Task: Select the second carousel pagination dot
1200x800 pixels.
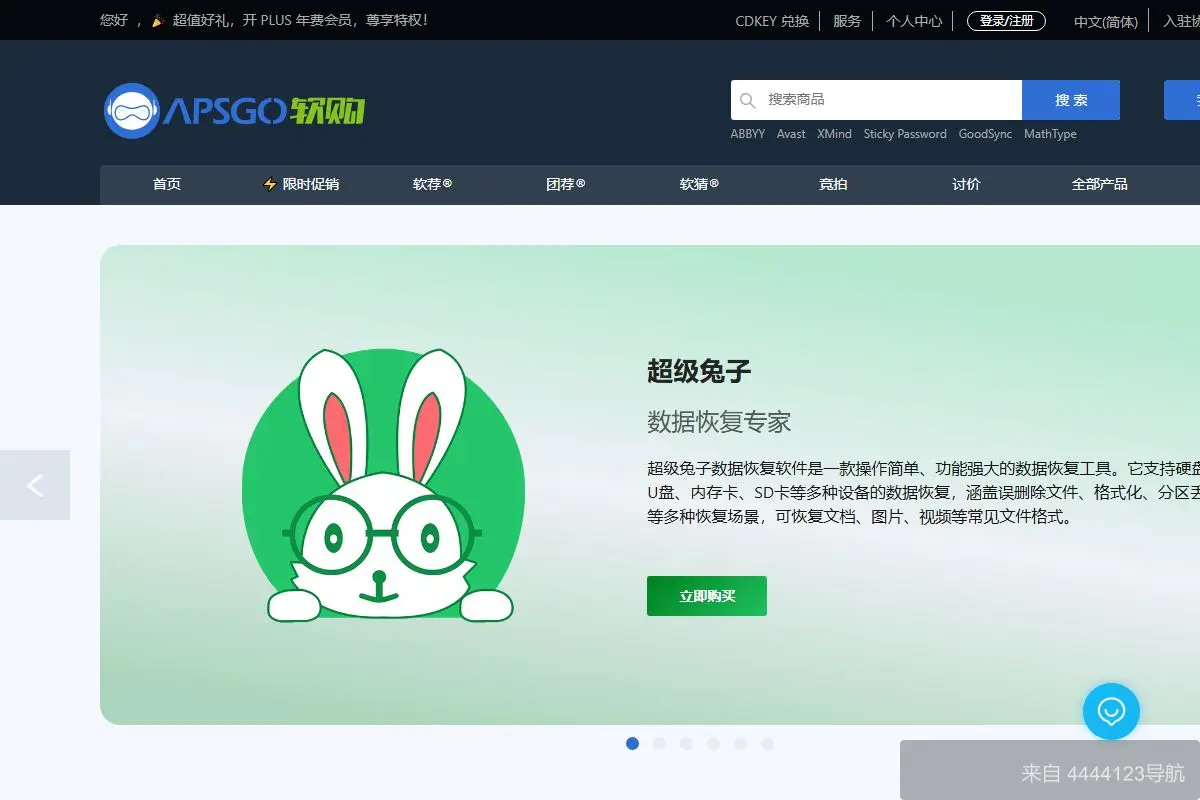Action: click(660, 744)
